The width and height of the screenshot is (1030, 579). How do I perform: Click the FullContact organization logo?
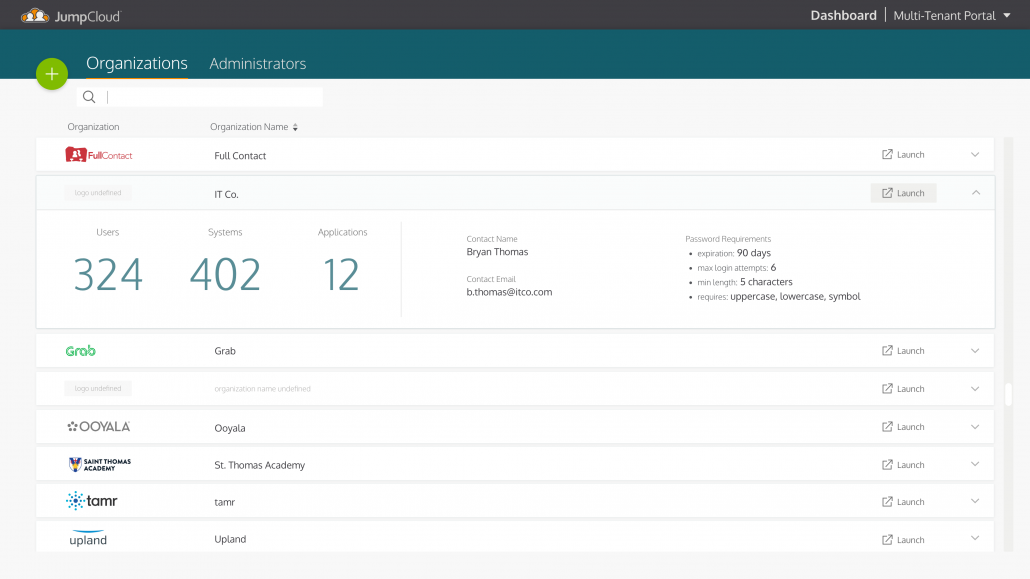(99, 155)
